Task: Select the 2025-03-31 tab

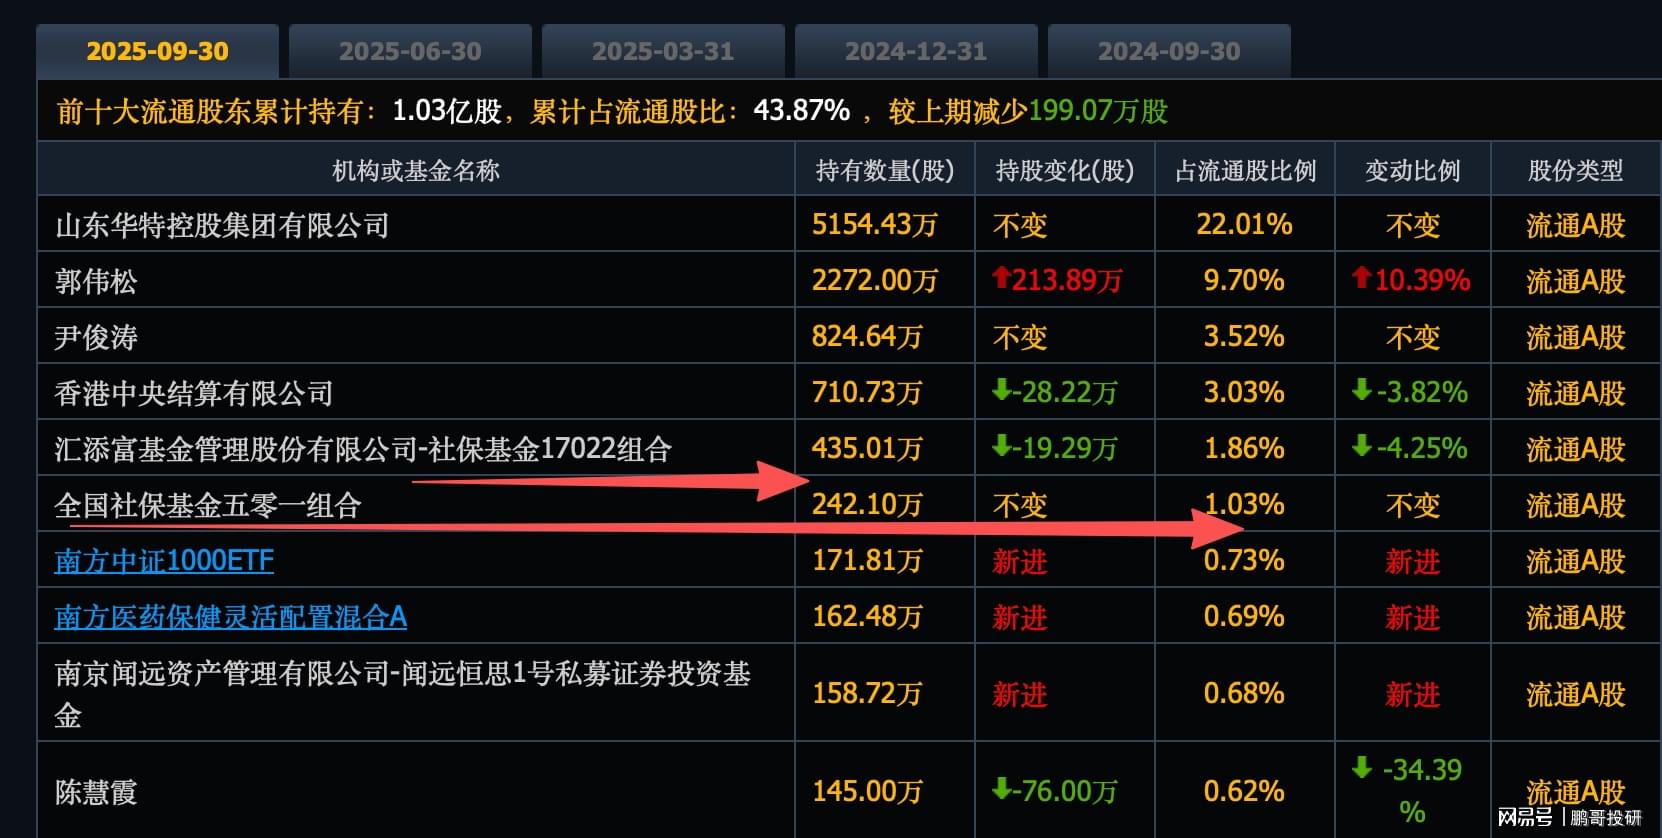Action: pyautogui.click(x=663, y=51)
